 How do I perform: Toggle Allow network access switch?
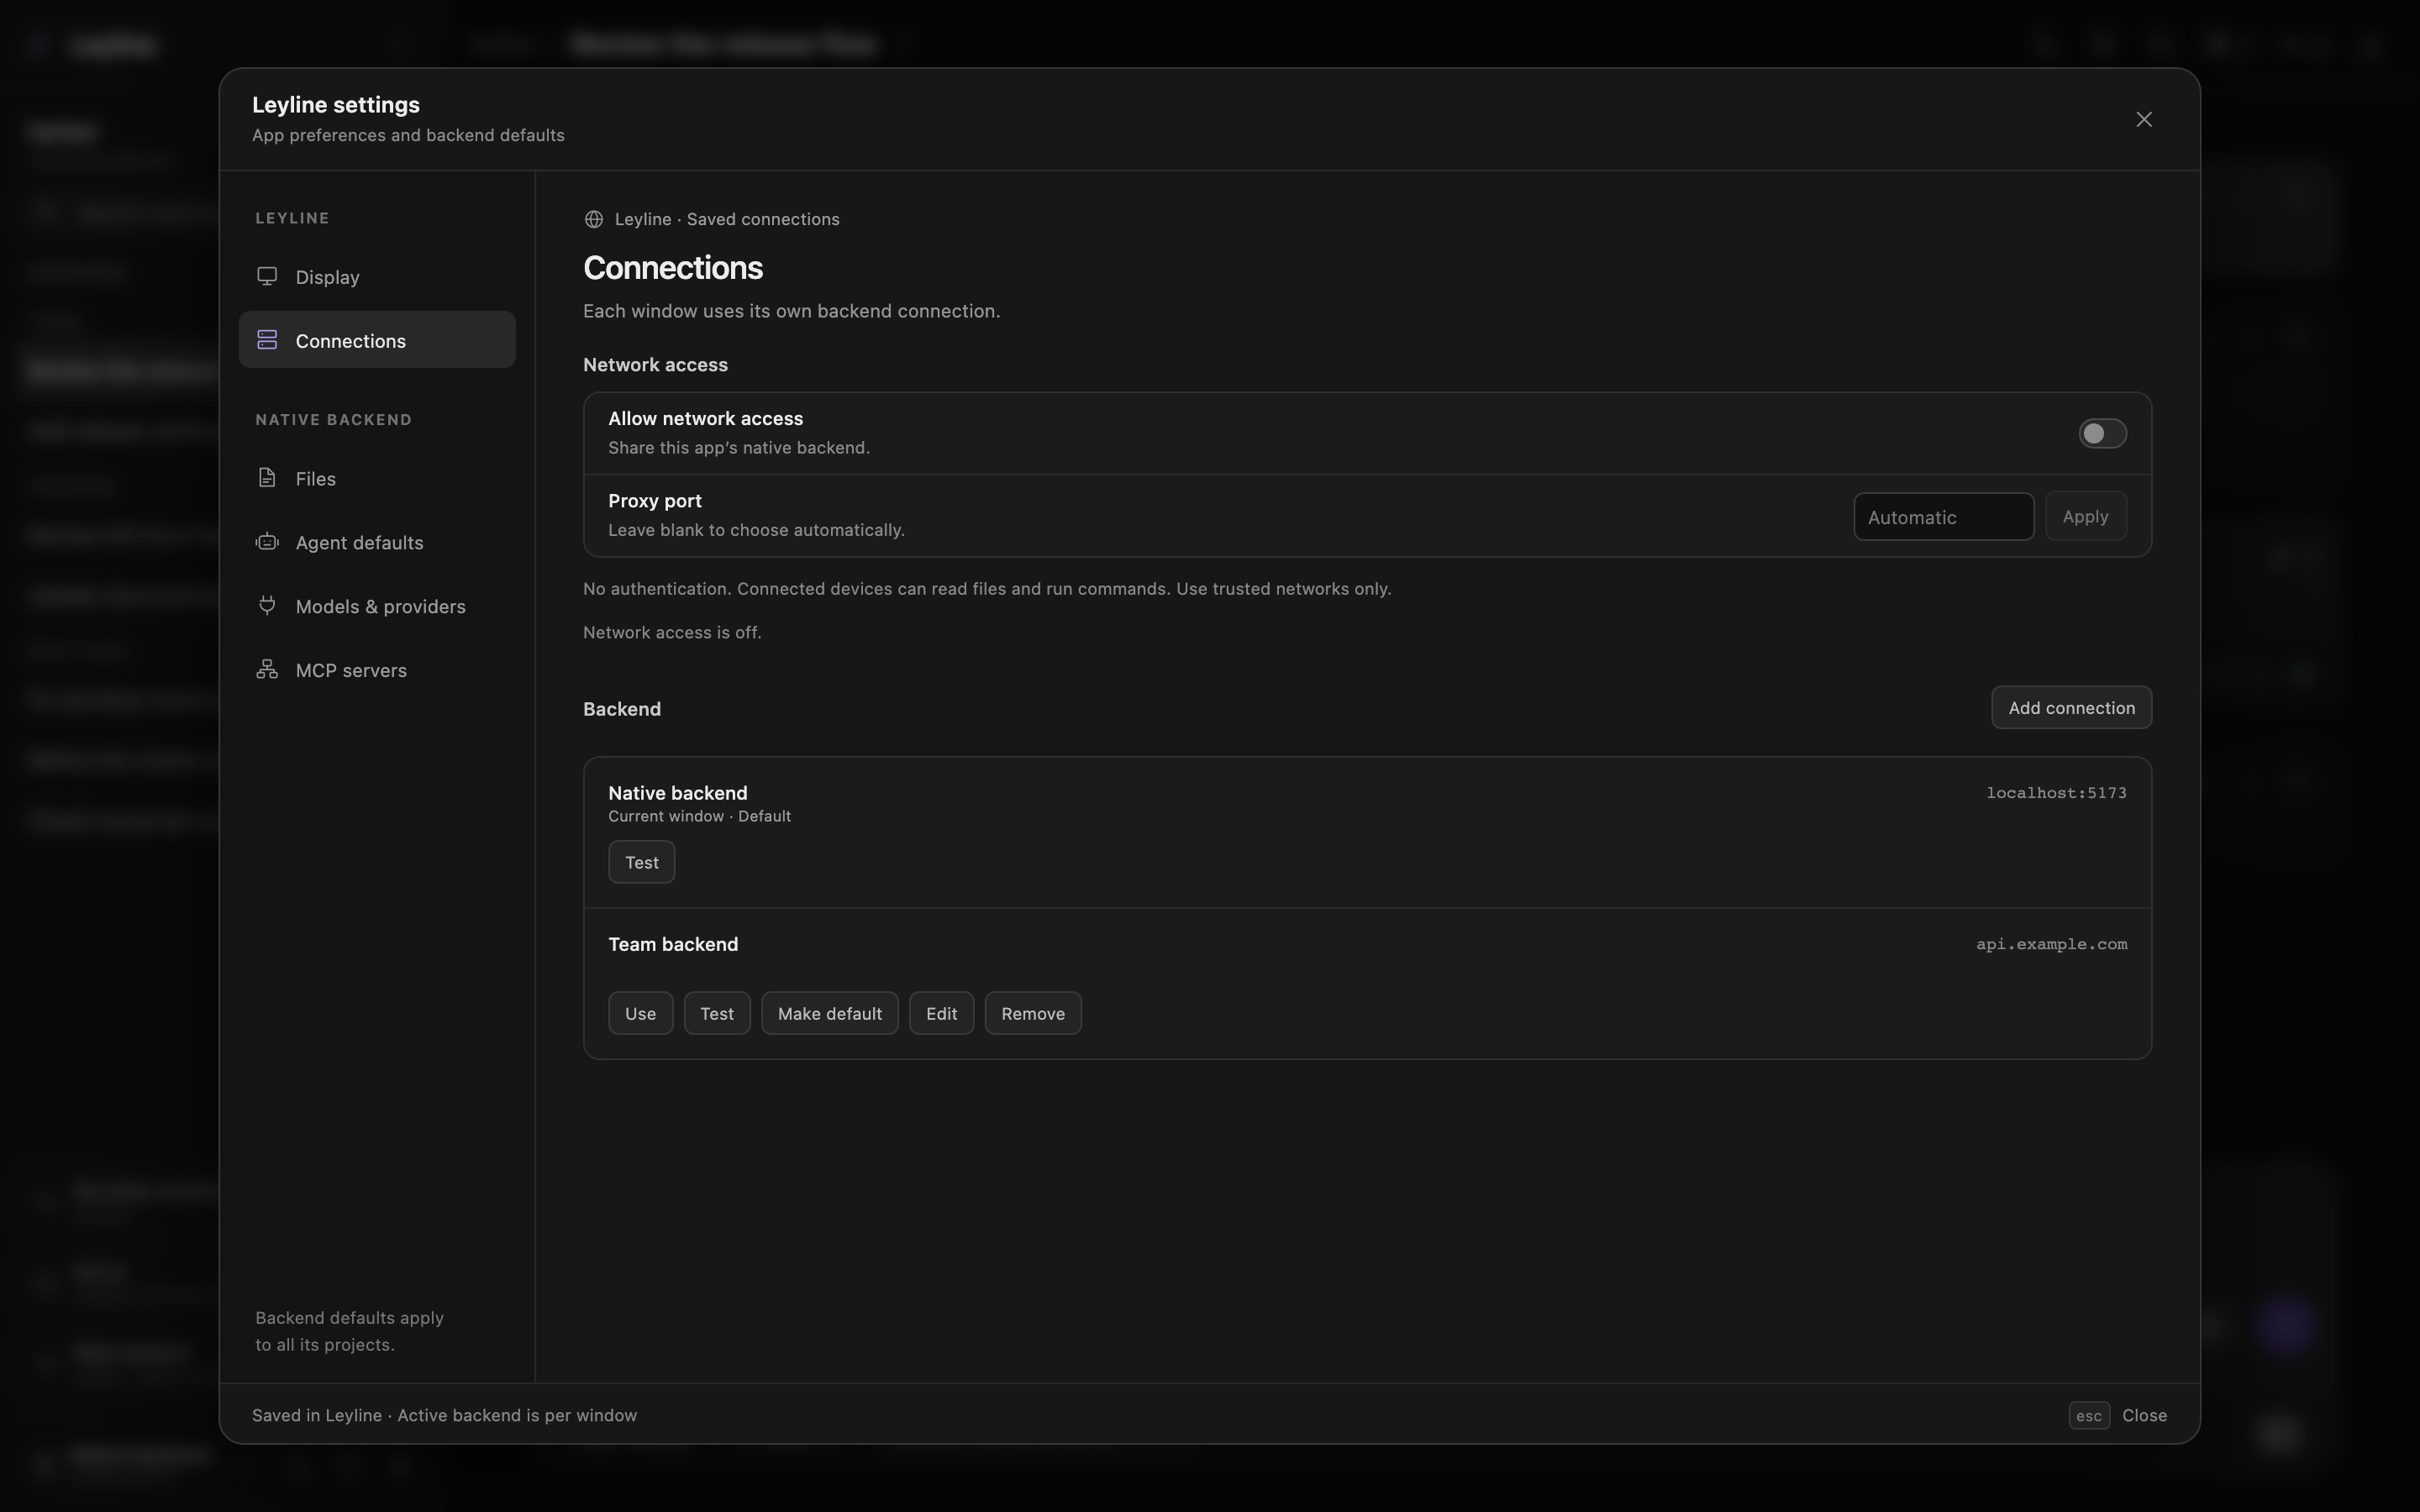[x=2102, y=433]
